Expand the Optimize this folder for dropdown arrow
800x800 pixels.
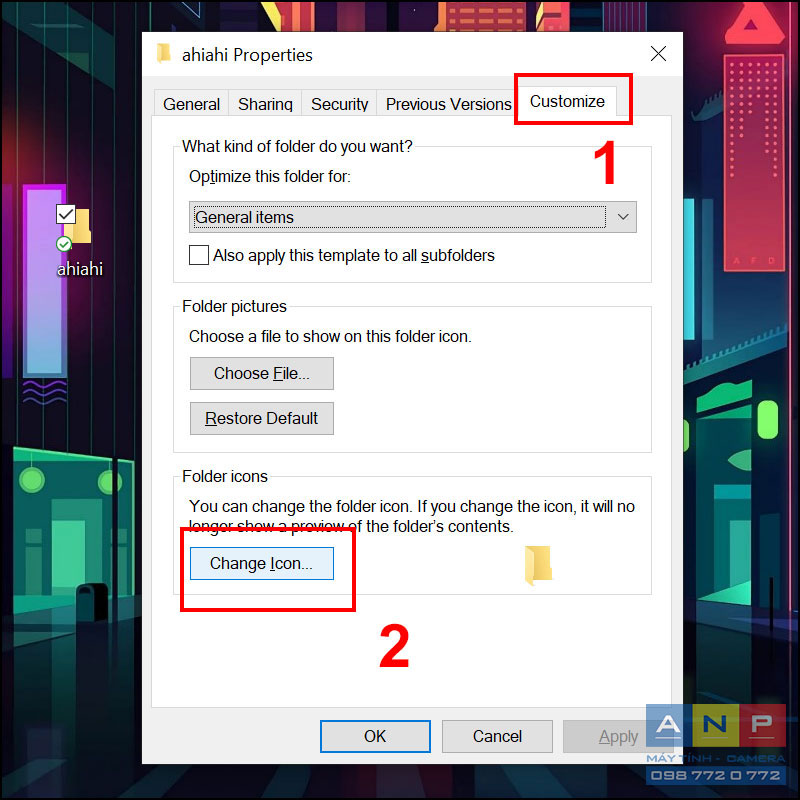[622, 217]
